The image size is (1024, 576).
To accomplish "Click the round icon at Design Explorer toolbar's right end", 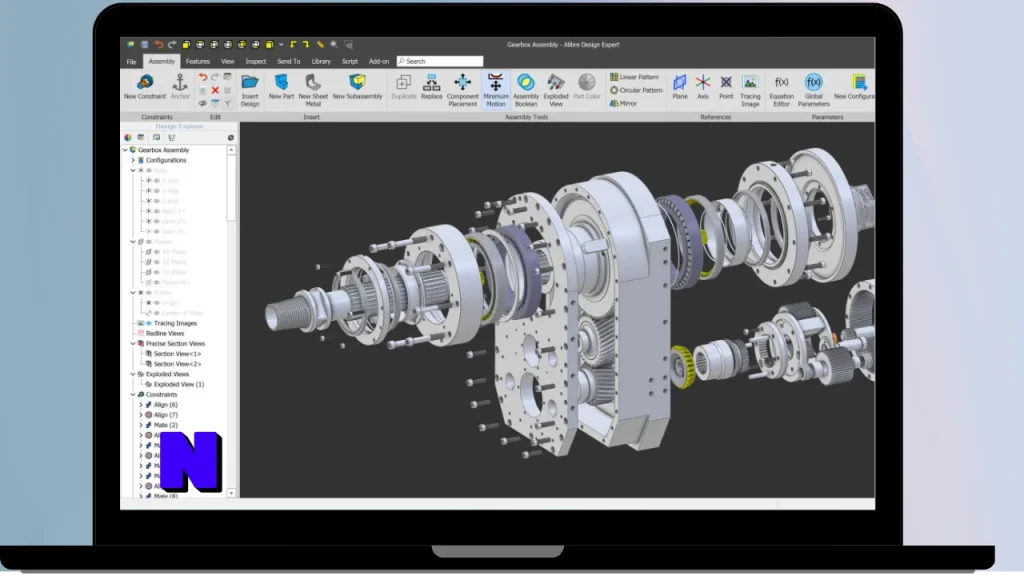I will [x=231, y=138].
